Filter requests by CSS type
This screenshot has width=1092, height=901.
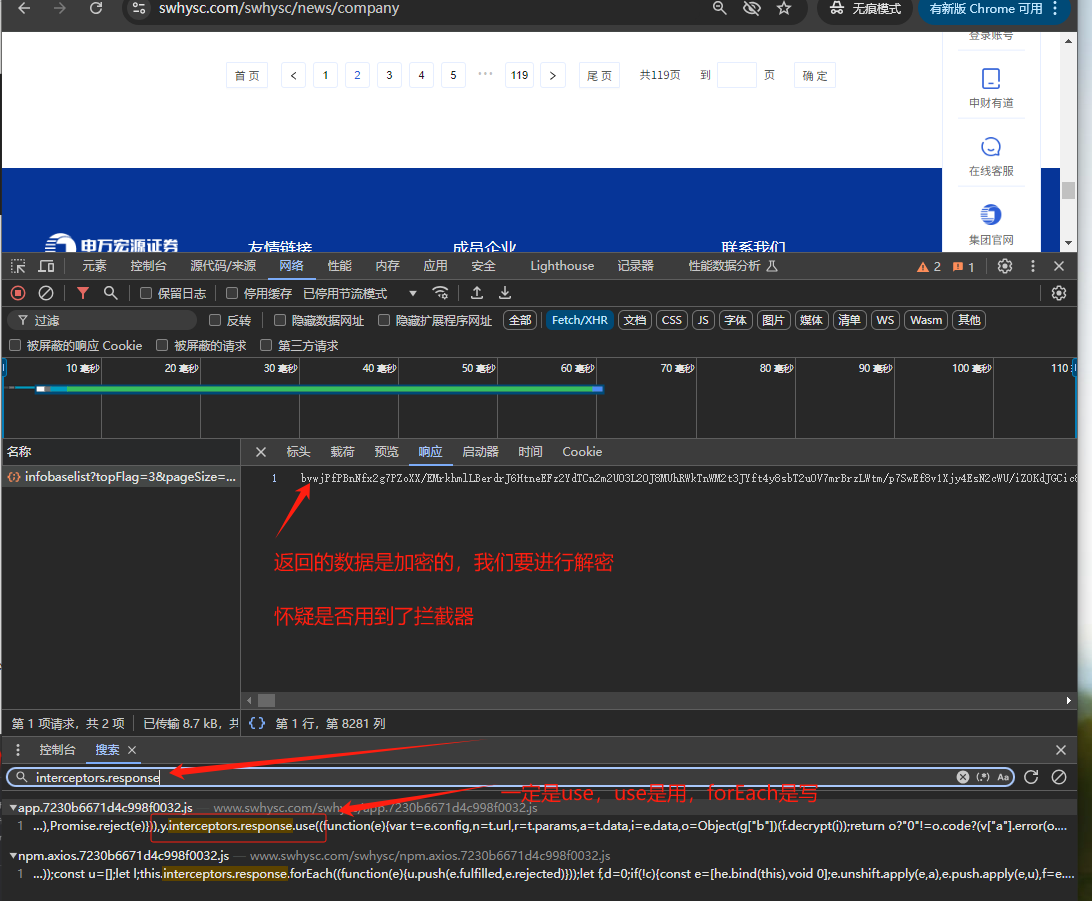[671, 320]
